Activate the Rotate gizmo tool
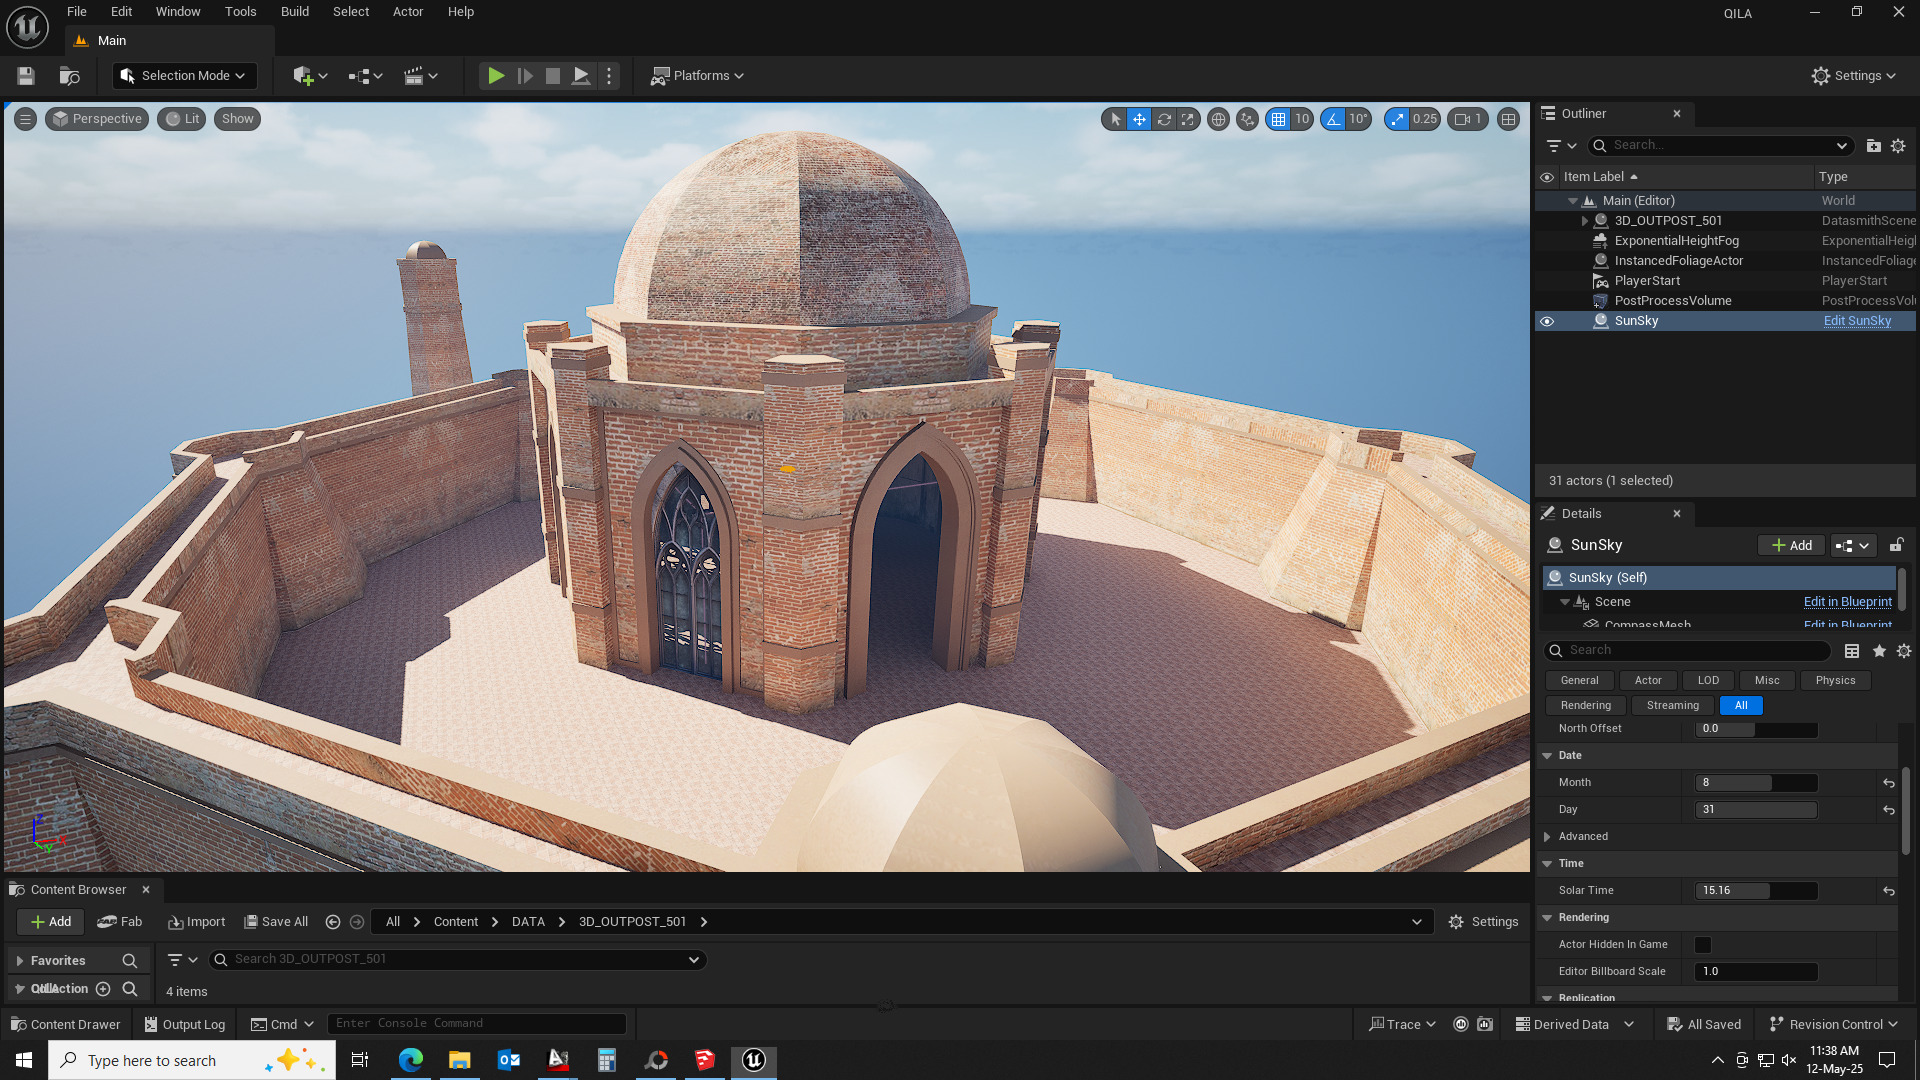This screenshot has height=1080, width=1920. click(1164, 119)
